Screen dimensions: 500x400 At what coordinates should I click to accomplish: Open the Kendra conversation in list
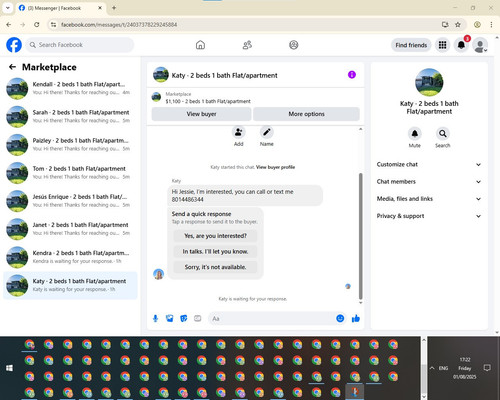click(x=70, y=257)
